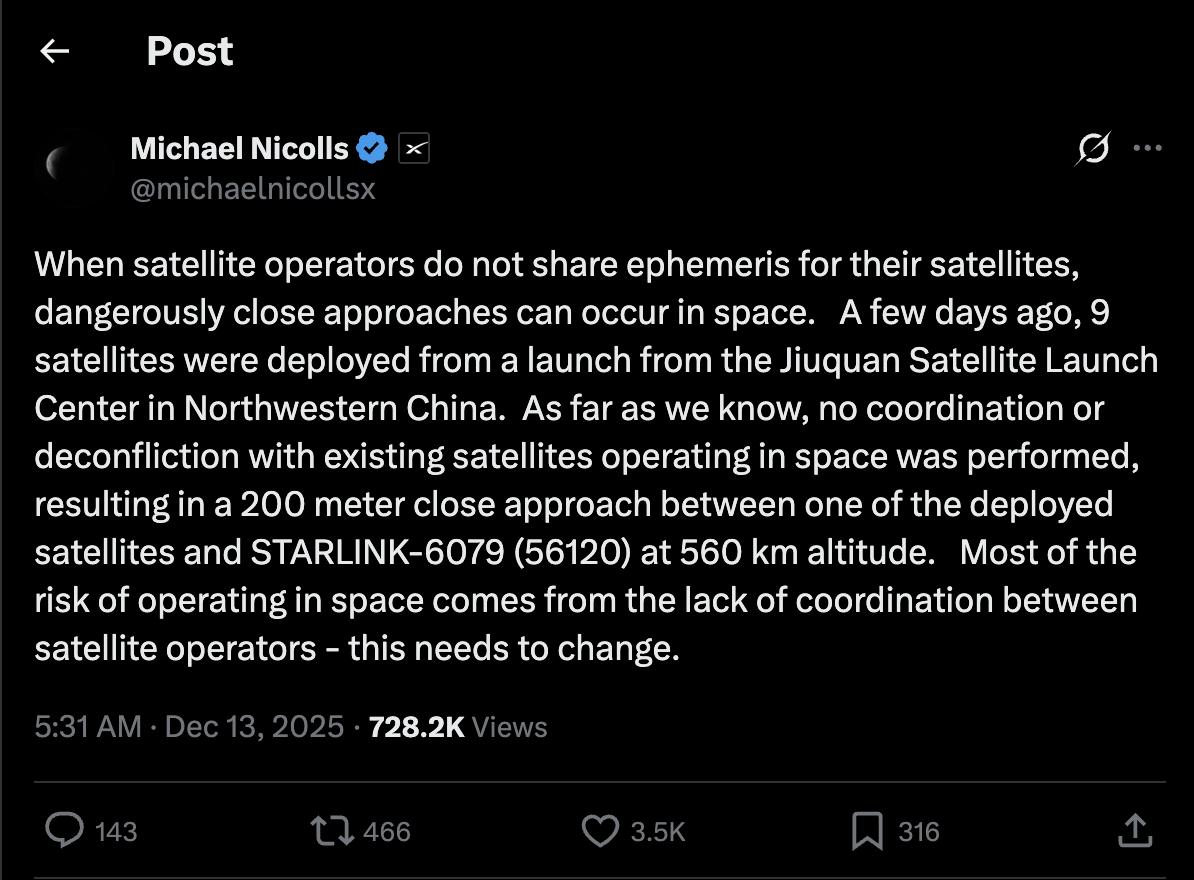
Task: Click the Post header title
Action: (x=190, y=50)
